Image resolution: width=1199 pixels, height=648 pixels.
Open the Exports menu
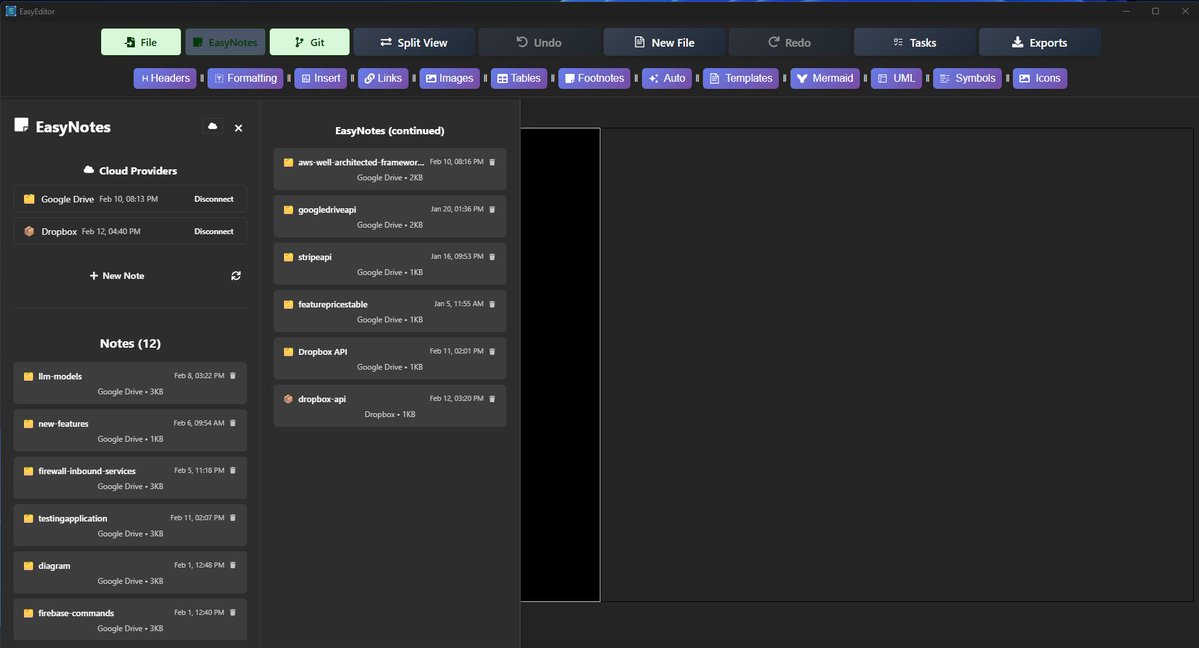1039,42
